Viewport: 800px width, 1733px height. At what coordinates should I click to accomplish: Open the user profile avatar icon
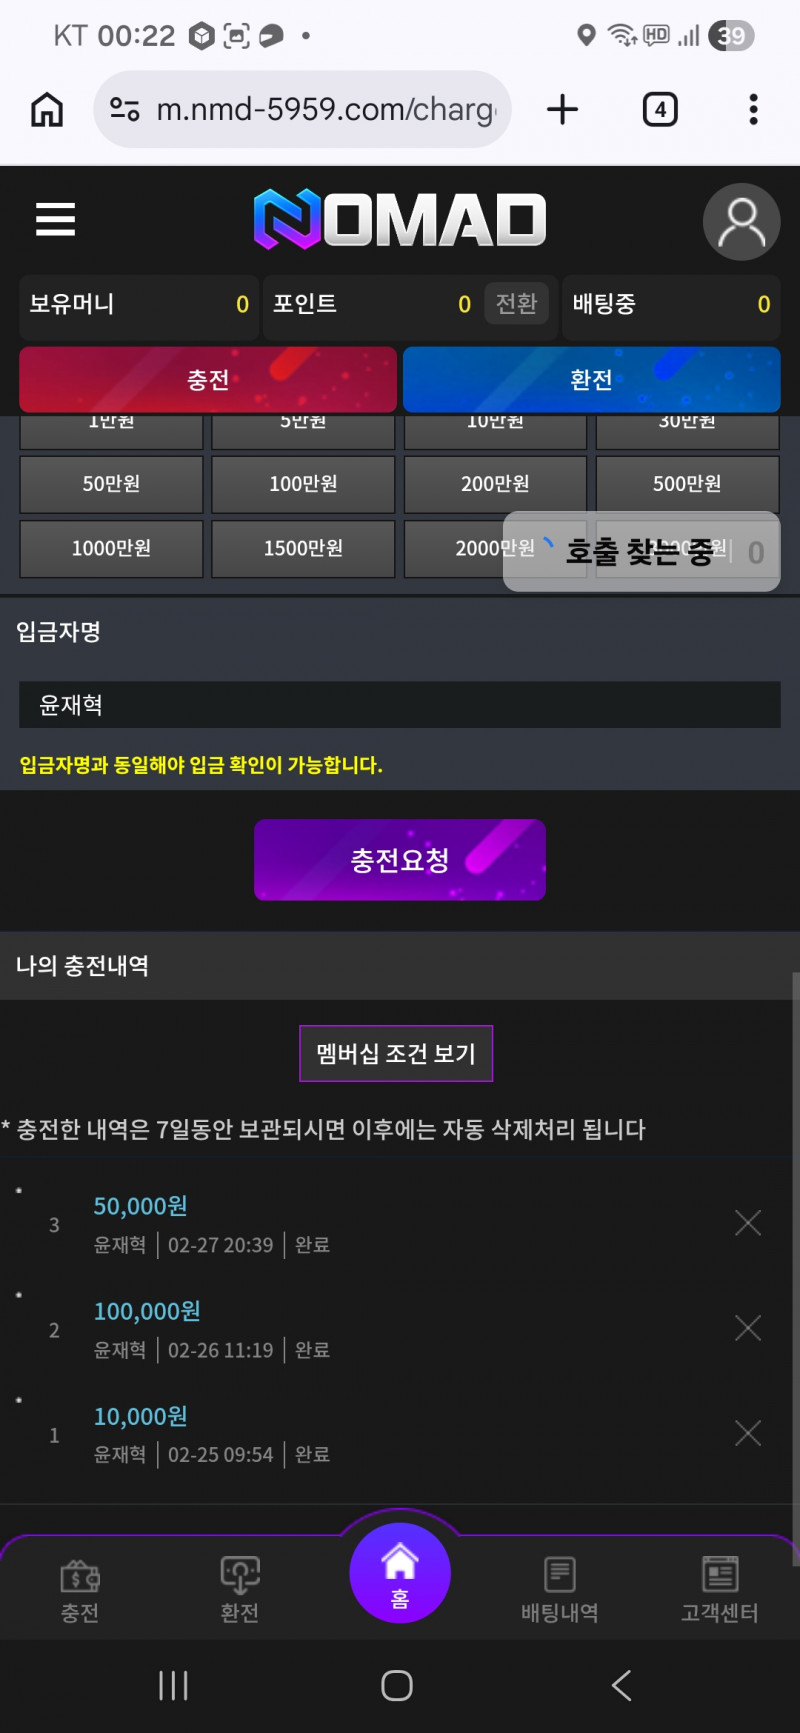741,222
